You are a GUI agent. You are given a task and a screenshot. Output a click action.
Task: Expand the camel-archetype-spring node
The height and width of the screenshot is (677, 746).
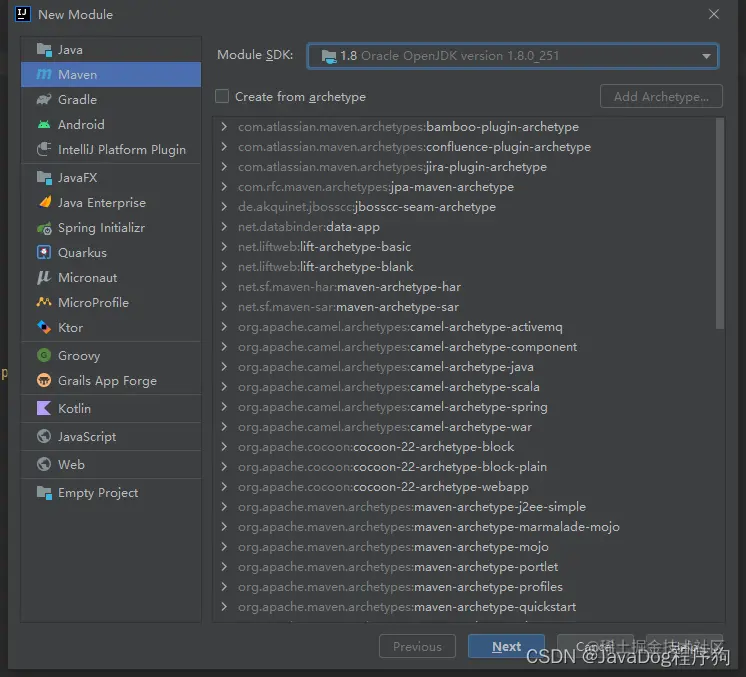(x=224, y=407)
